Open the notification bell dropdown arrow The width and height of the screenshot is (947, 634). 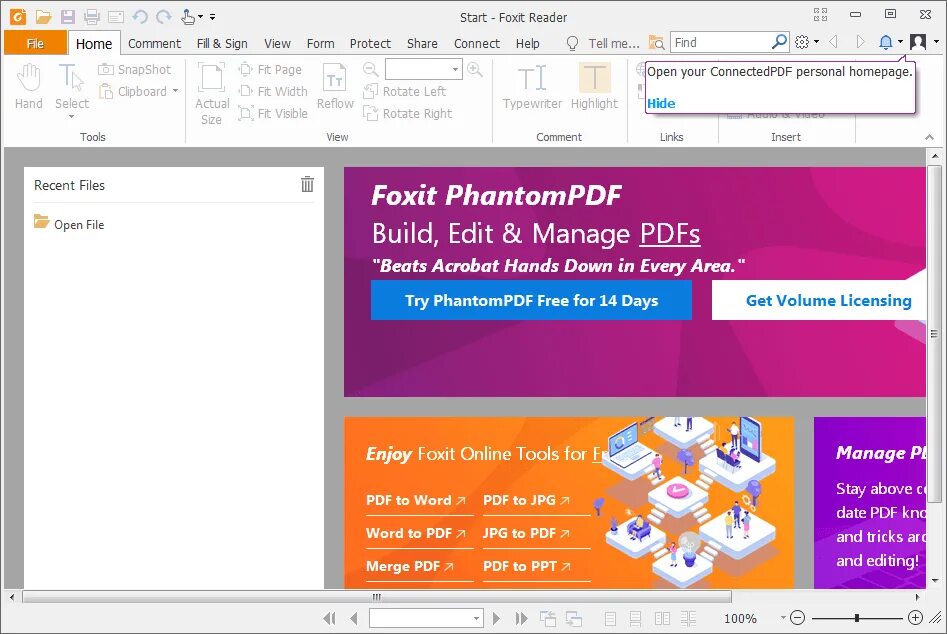pos(900,42)
